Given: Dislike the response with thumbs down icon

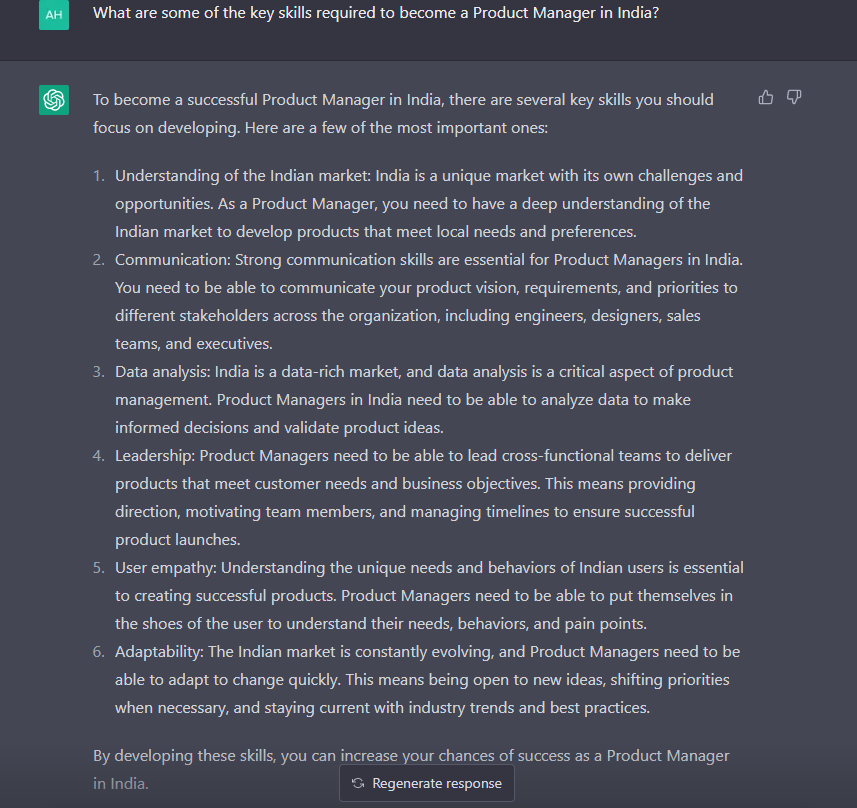Looking at the screenshot, I should pos(794,97).
